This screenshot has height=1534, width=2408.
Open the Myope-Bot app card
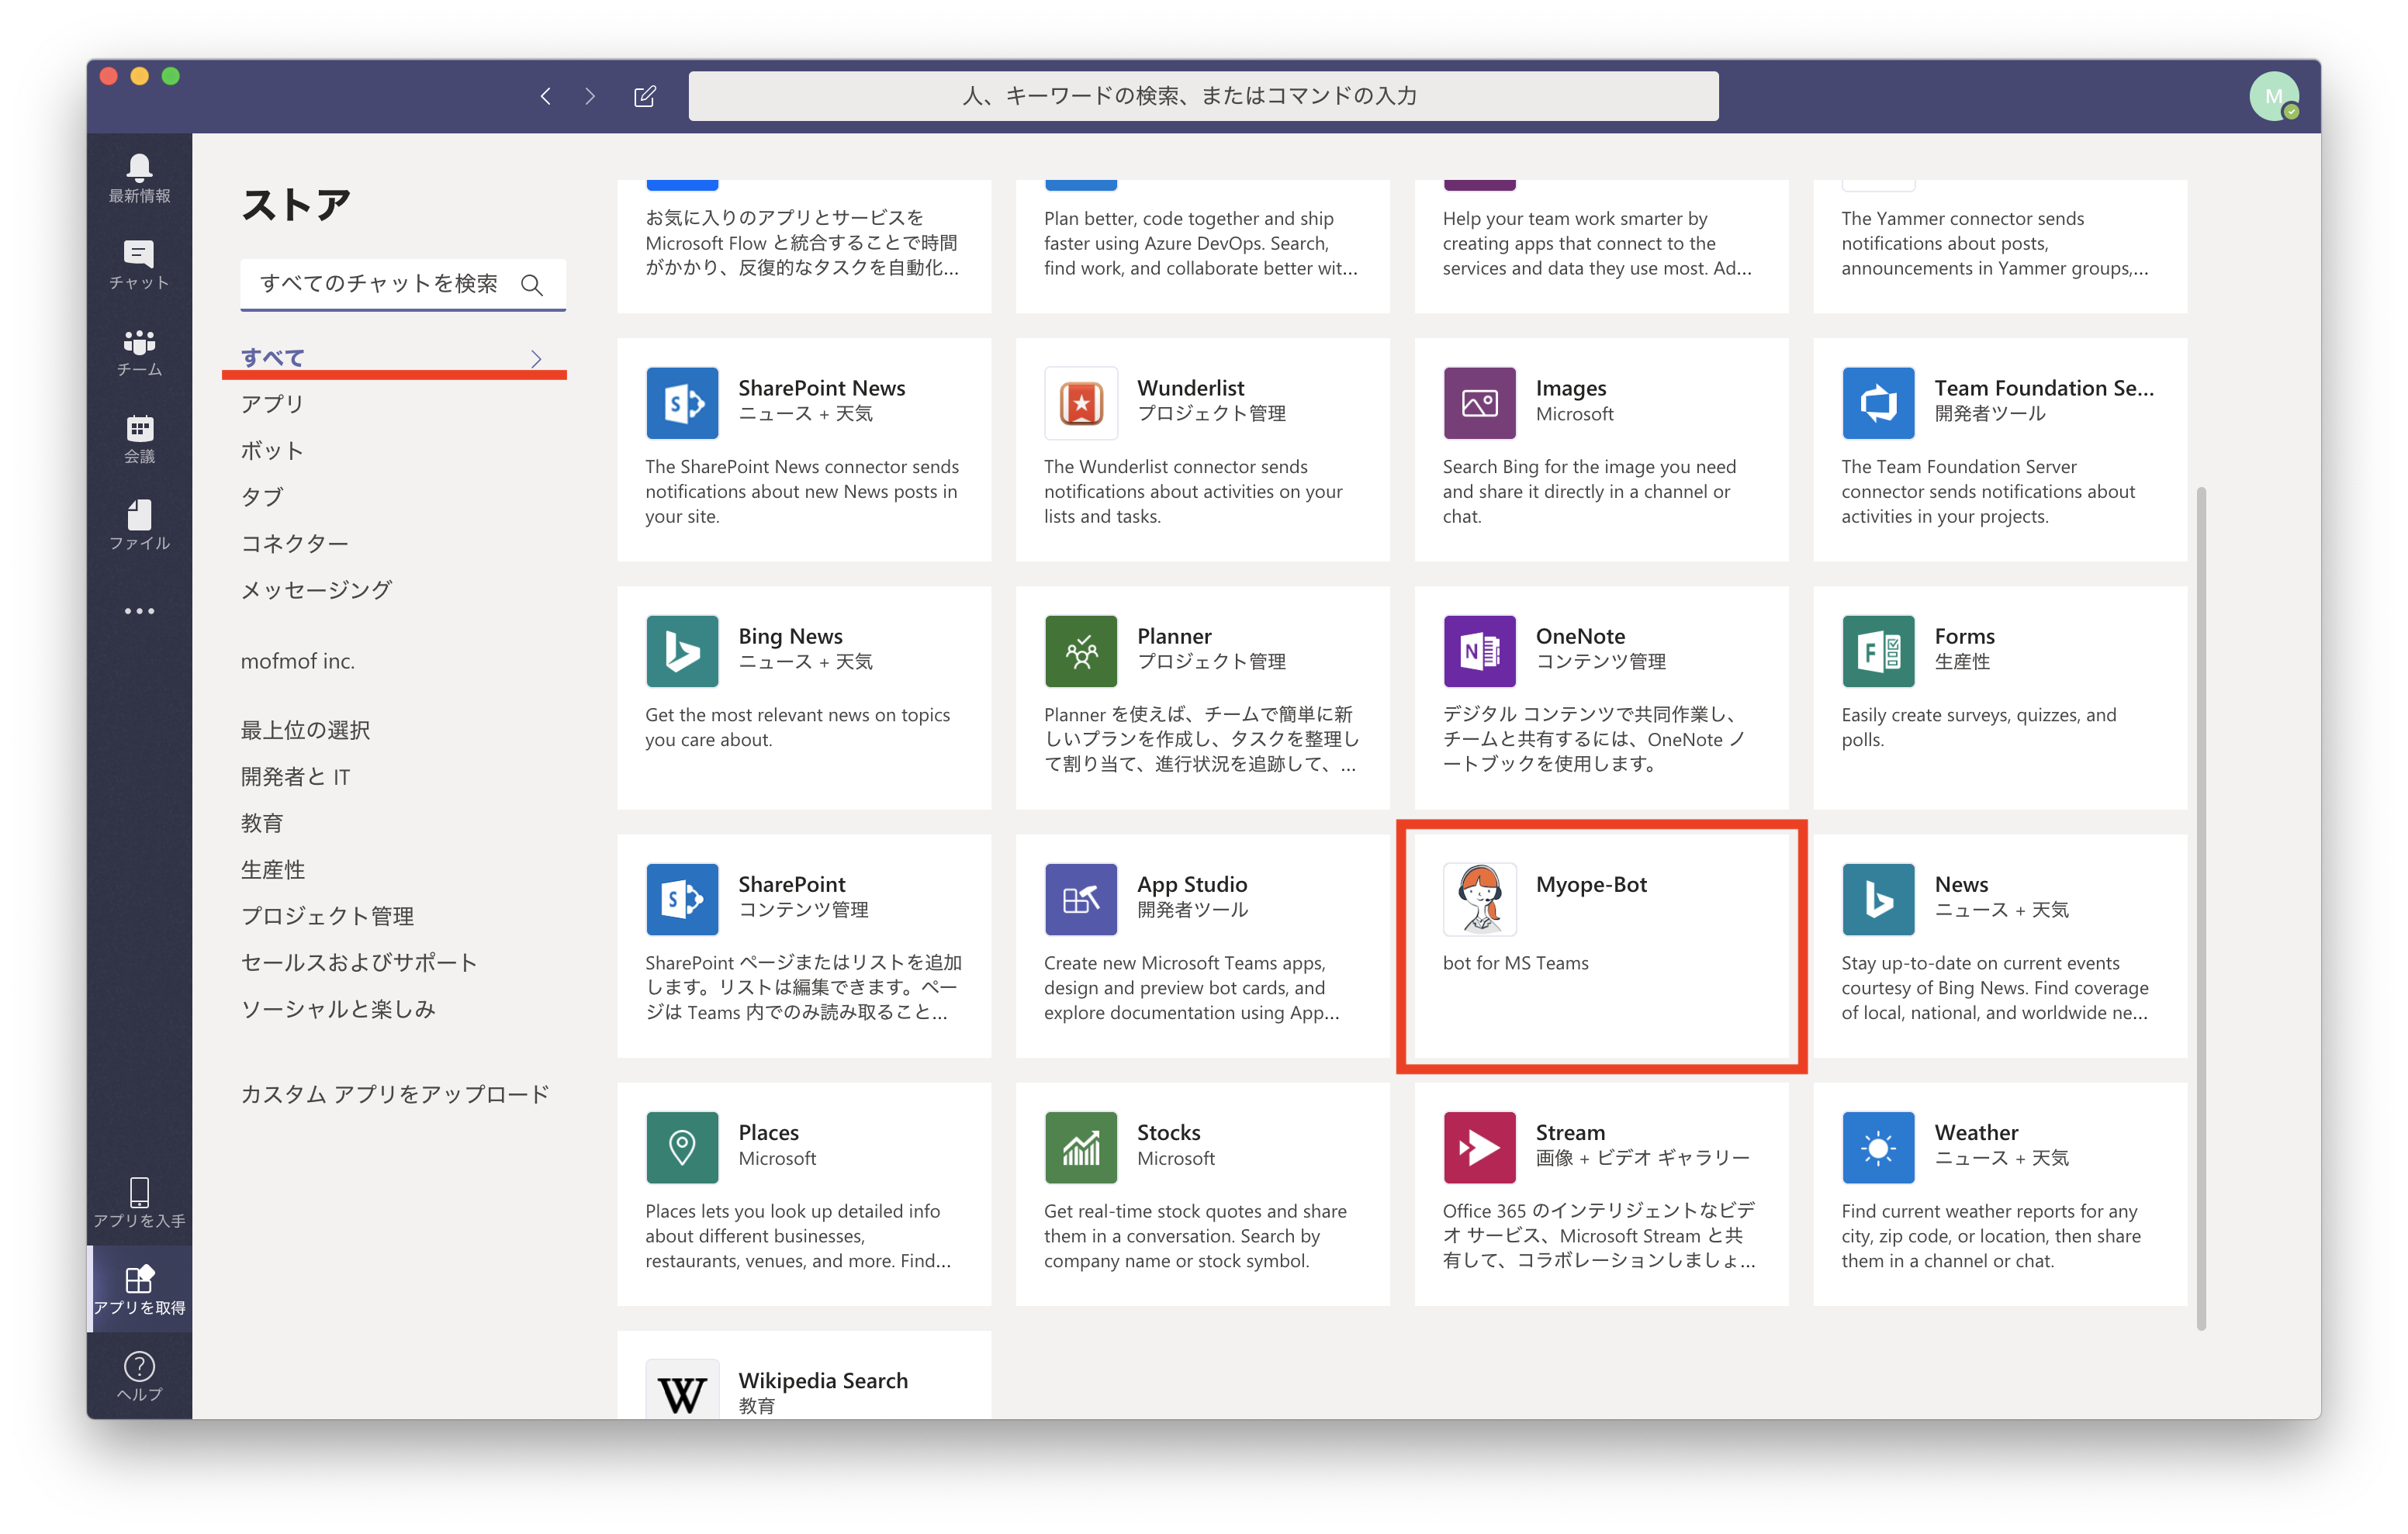(1600, 945)
